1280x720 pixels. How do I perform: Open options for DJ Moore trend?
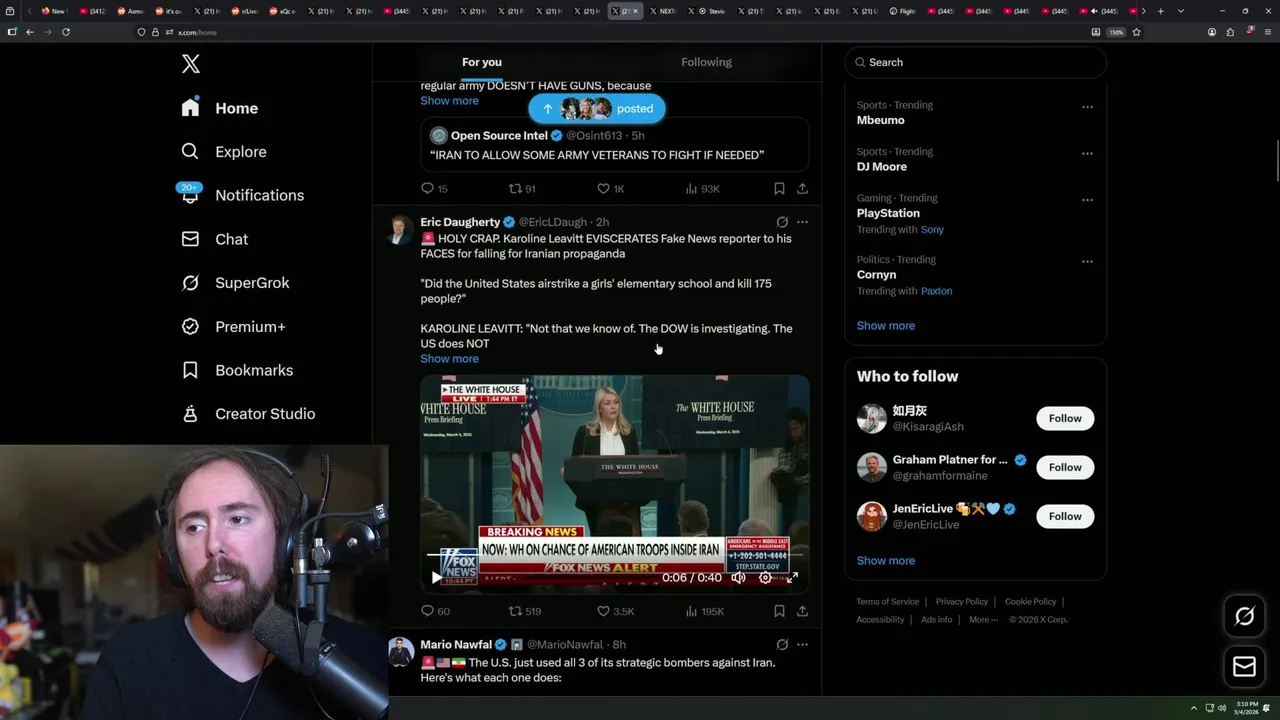click(x=1087, y=153)
